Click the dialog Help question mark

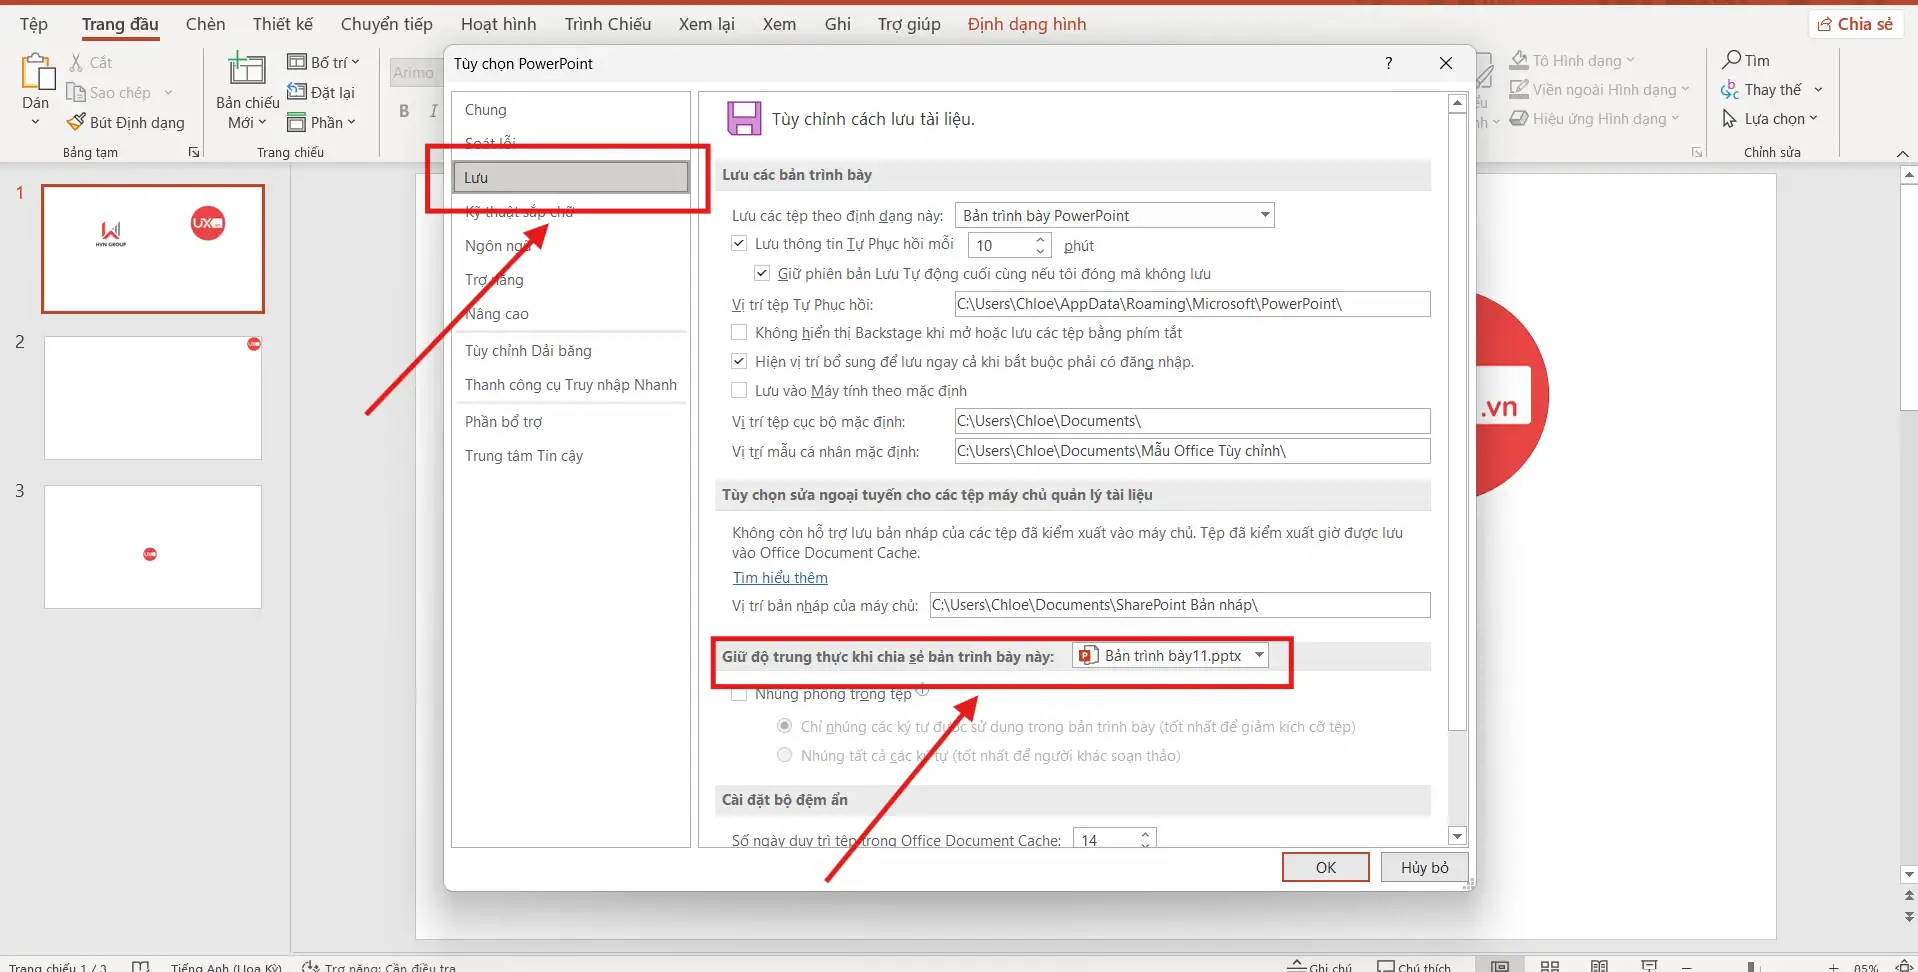(x=1388, y=63)
